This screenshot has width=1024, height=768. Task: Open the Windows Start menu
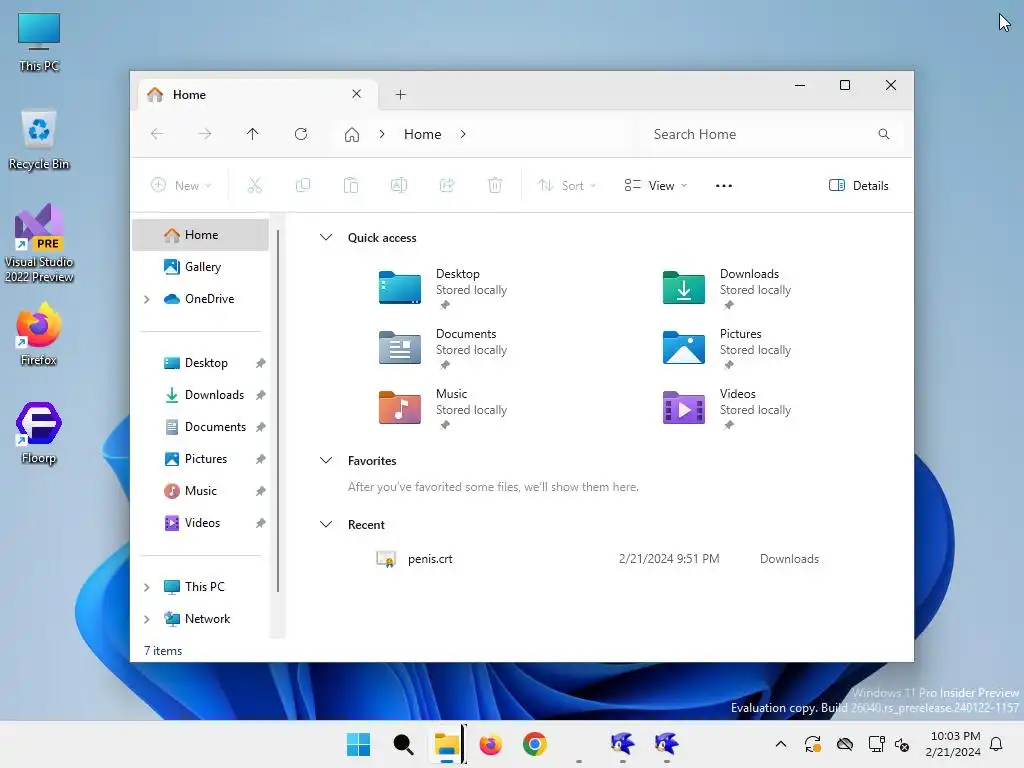tap(359, 744)
